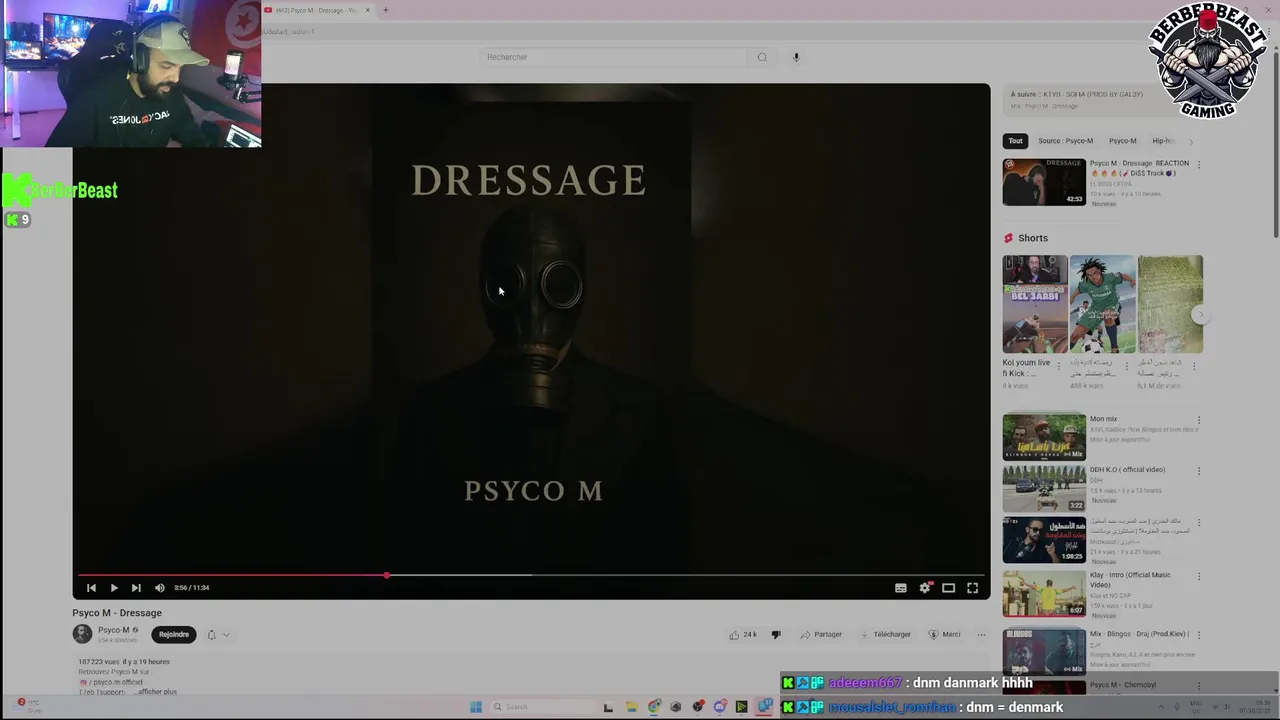Image resolution: width=1280 pixels, height=720 pixels.
Task: Click the Télécharger download button
Action: pyautogui.click(x=884, y=634)
